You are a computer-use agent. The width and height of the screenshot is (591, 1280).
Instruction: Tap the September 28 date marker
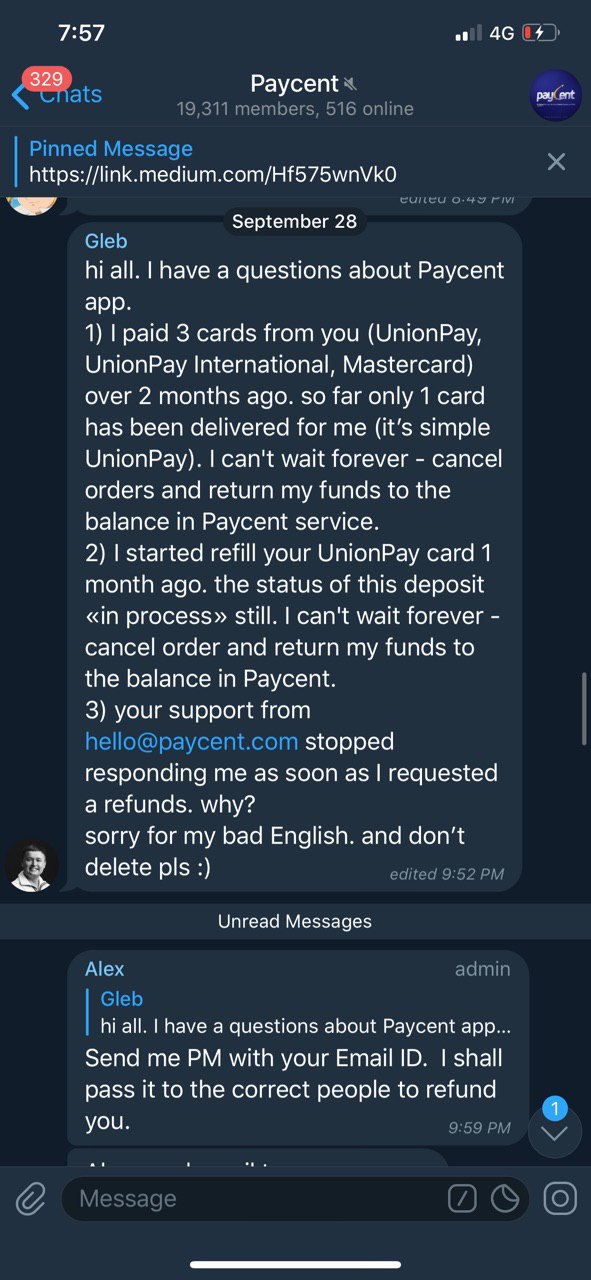[294, 221]
